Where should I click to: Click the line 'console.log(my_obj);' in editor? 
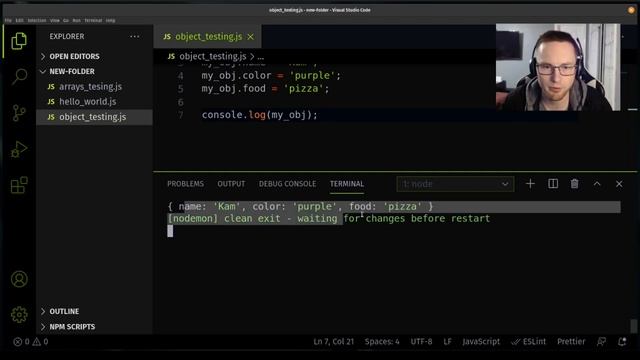(259, 115)
